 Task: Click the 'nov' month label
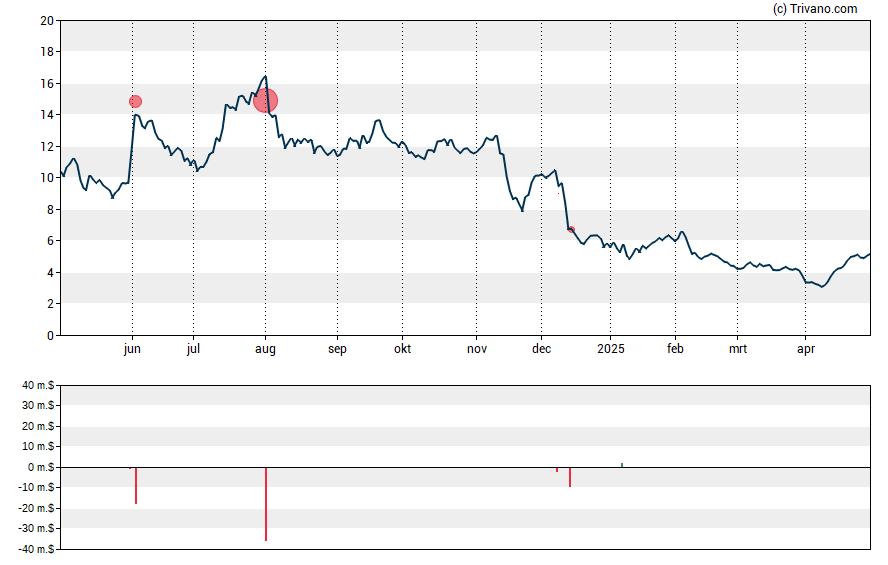tap(477, 349)
